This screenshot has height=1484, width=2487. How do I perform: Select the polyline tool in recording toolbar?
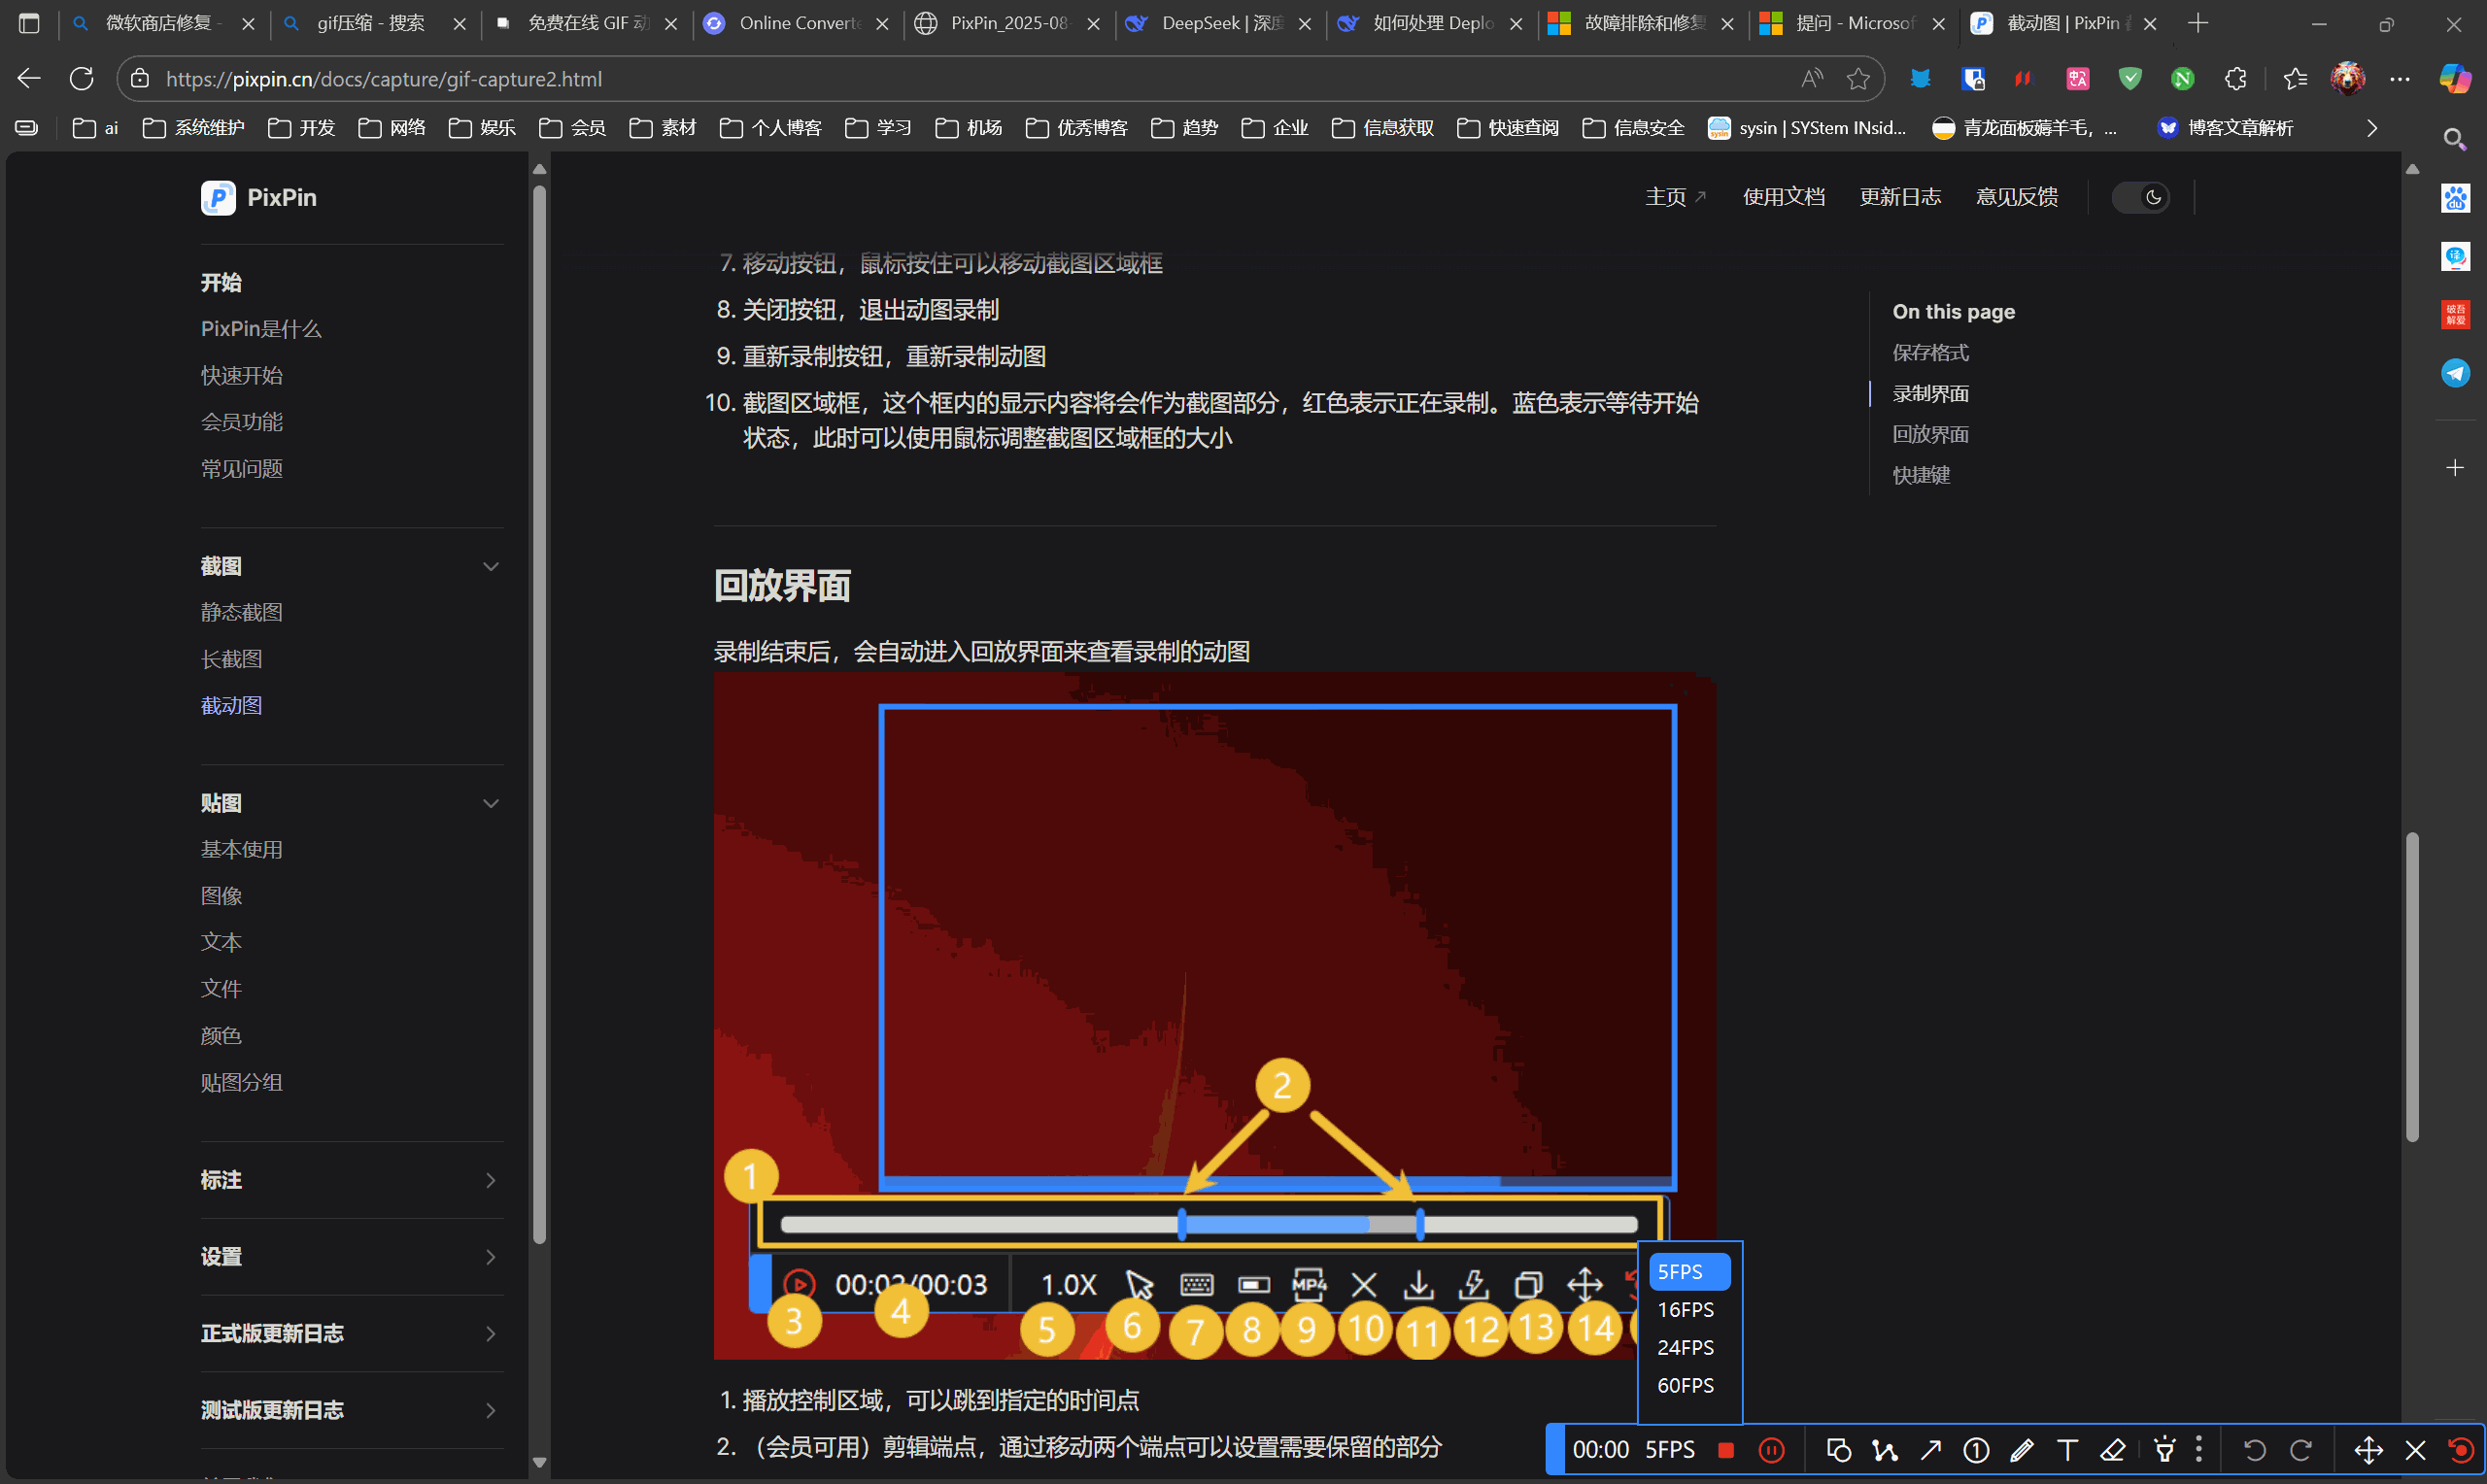(1884, 1450)
